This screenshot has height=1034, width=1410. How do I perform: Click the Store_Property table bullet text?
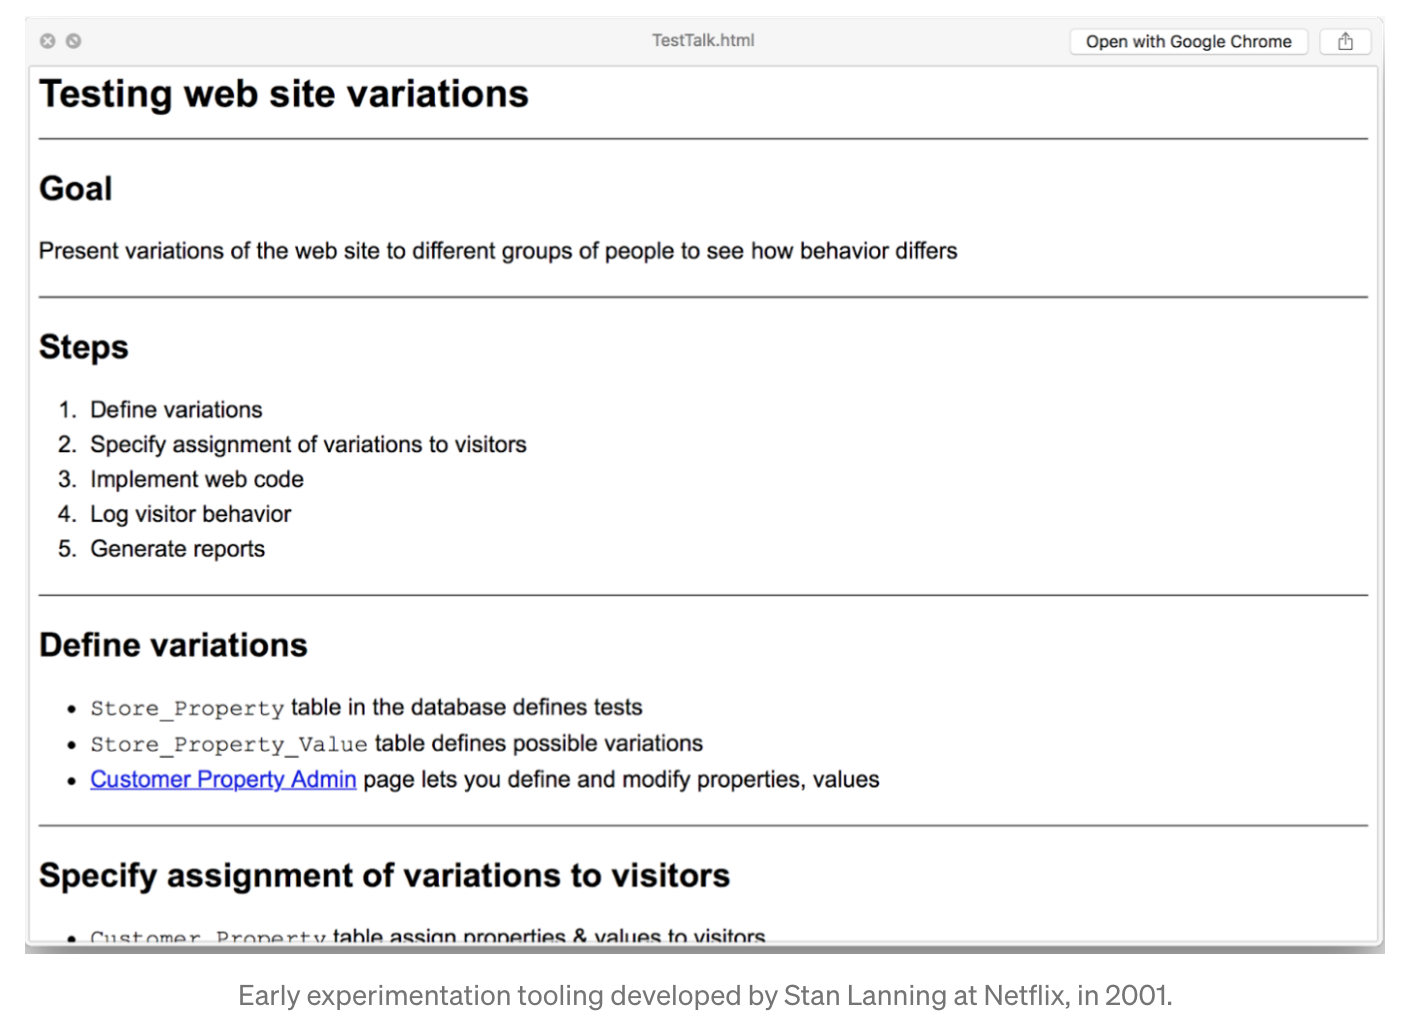[x=366, y=708]
